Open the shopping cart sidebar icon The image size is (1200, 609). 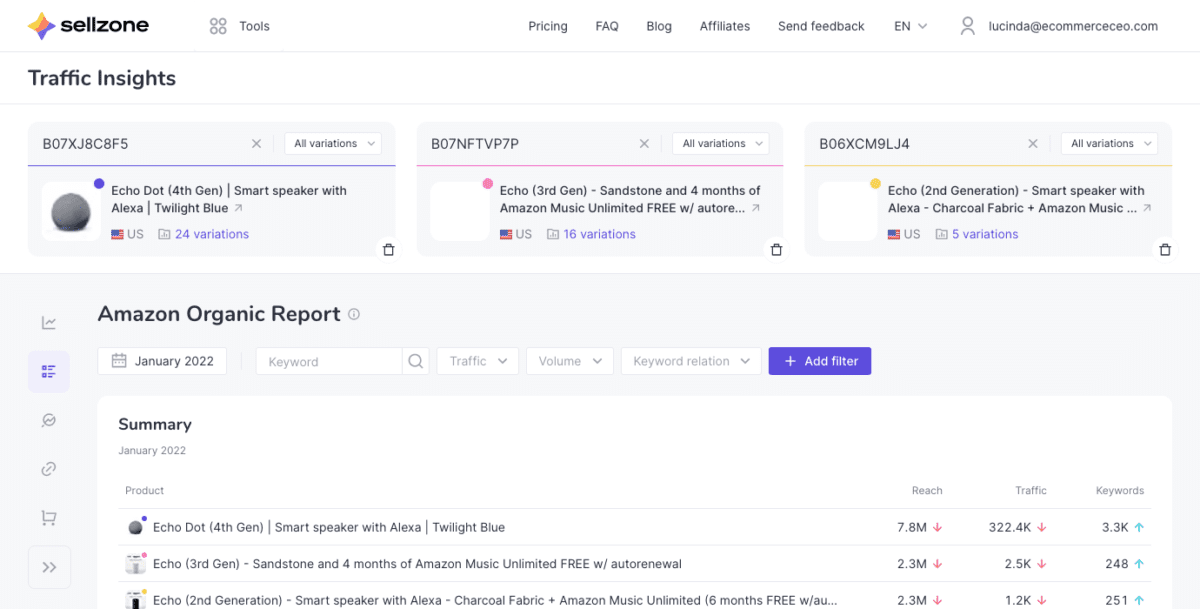tap(49, 518)
